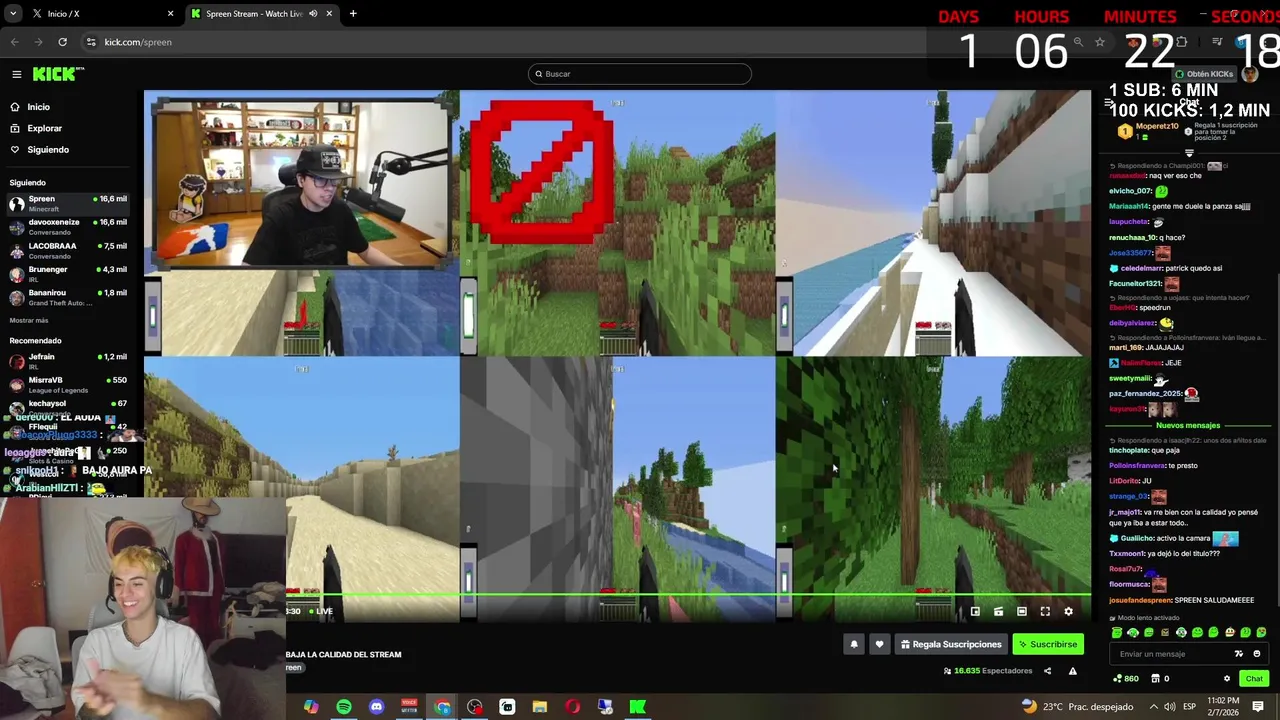Close the Inicio / X browser tab
Viewport: 1280px width, 720px height.
coord(170,14)
